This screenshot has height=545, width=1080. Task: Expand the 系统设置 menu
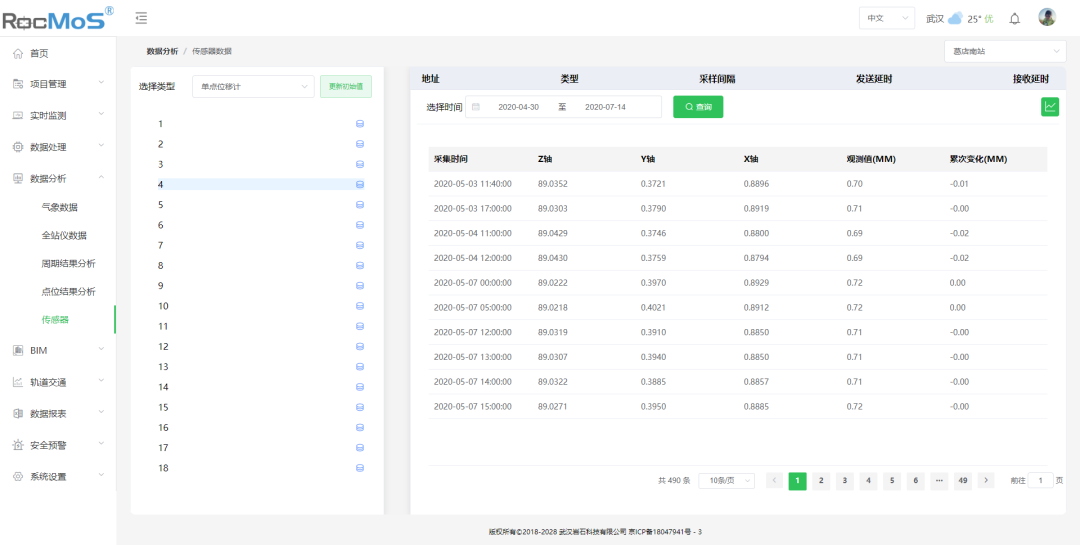(58, 476)
